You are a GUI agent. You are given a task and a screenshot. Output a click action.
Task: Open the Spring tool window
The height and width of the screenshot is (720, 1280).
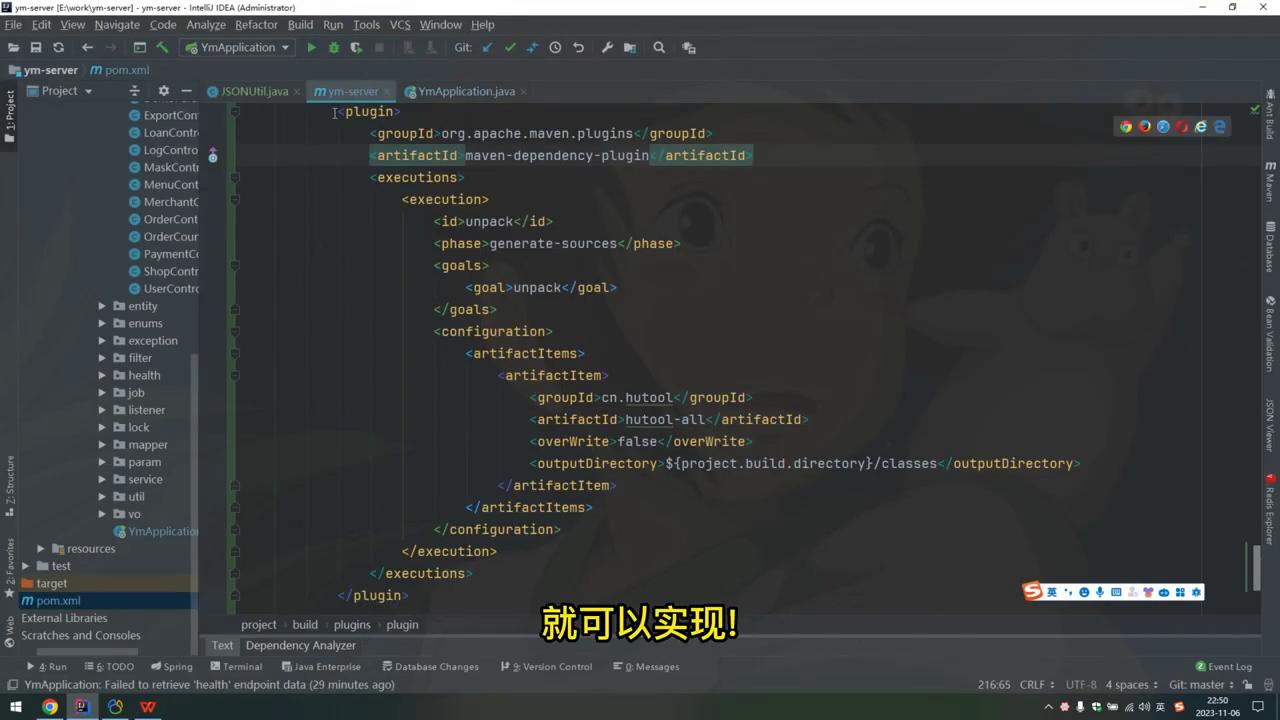coord(171,667)
